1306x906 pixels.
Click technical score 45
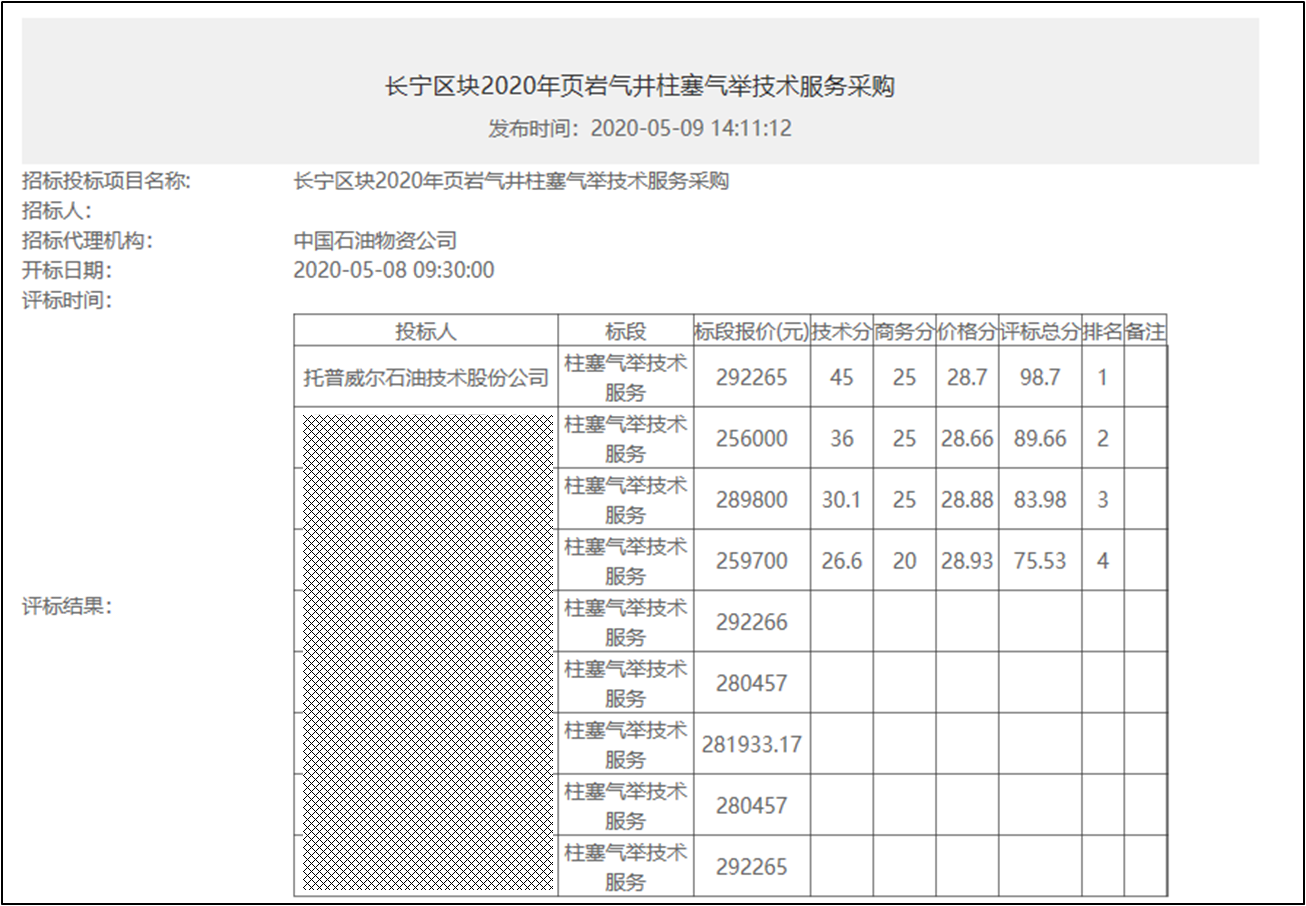[x=842, y=377]
